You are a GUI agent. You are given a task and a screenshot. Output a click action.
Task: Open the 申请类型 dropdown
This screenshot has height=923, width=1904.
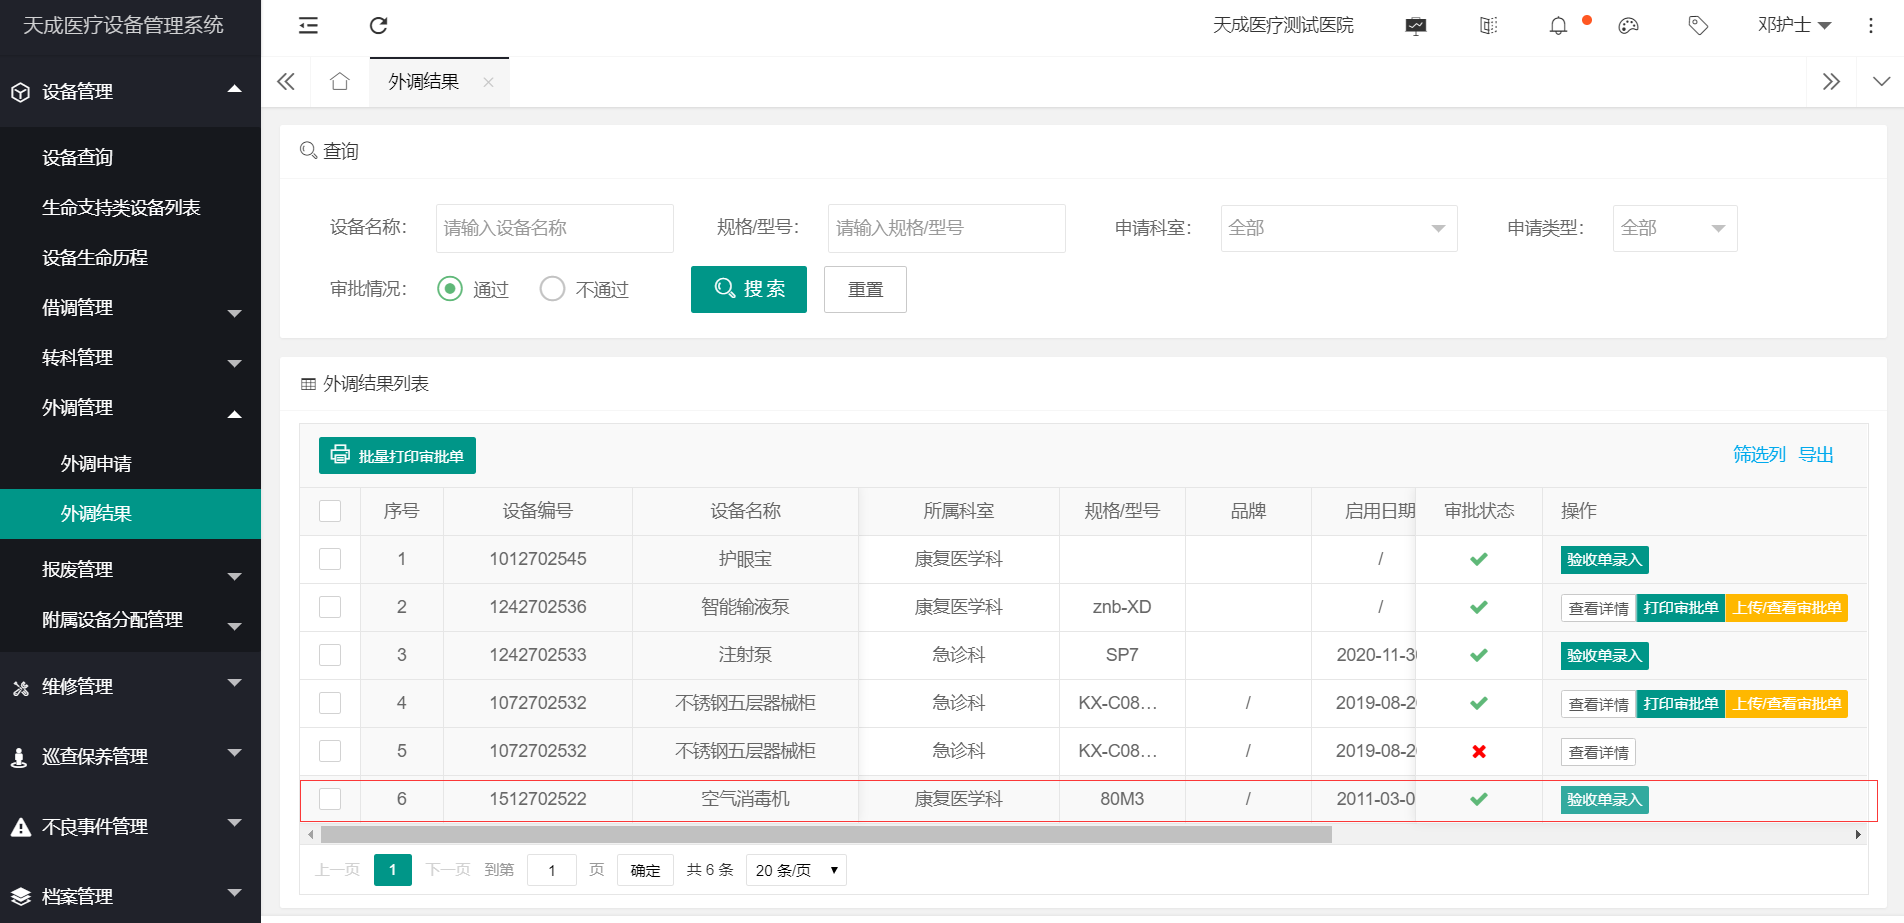[1675, 228]
